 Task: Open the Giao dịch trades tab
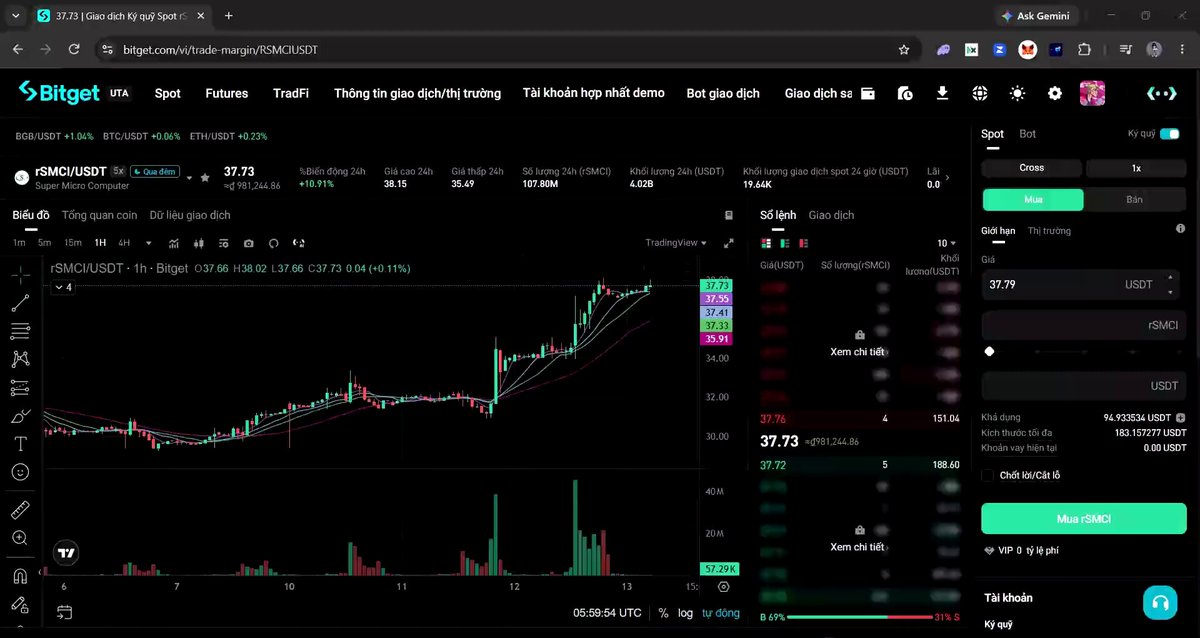click(831, 215)
